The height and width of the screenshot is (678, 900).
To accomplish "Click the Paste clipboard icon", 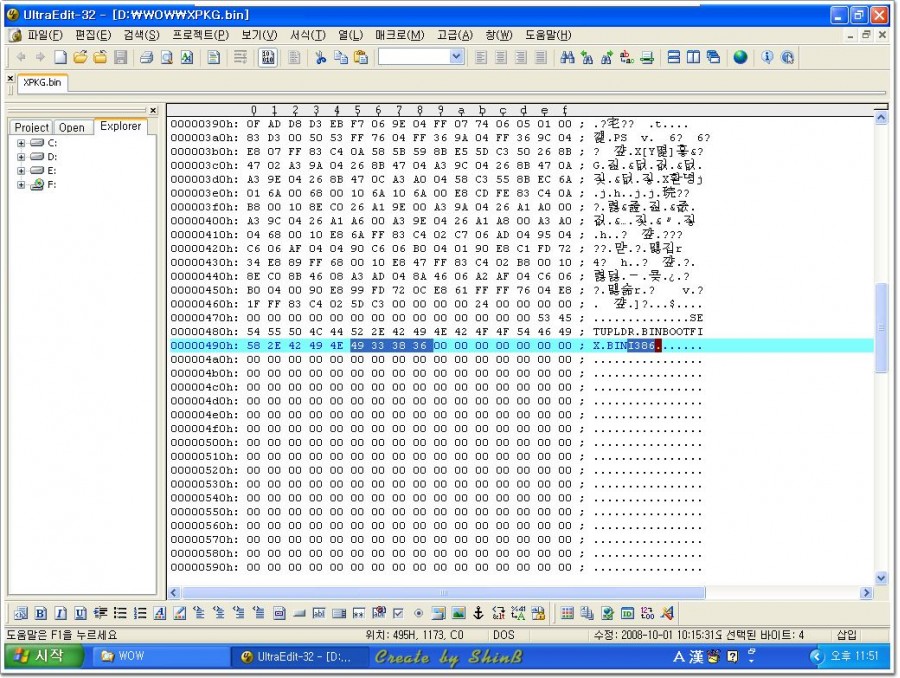I will point(360,57).
